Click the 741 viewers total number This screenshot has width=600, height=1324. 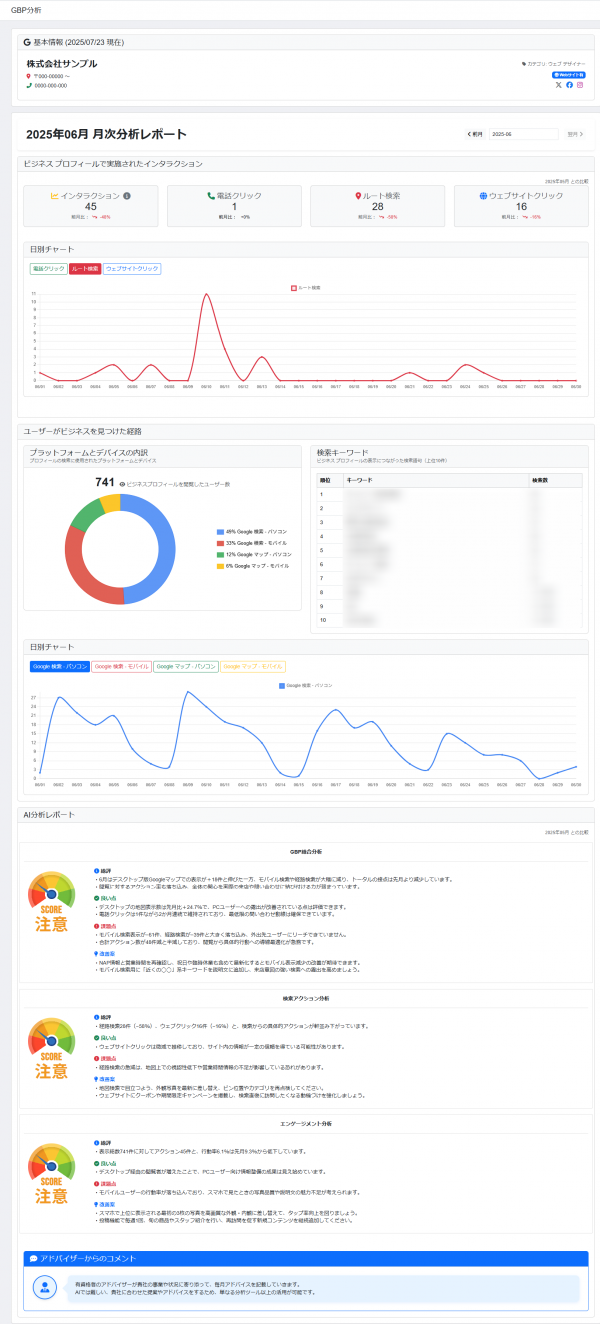[105, 483]
